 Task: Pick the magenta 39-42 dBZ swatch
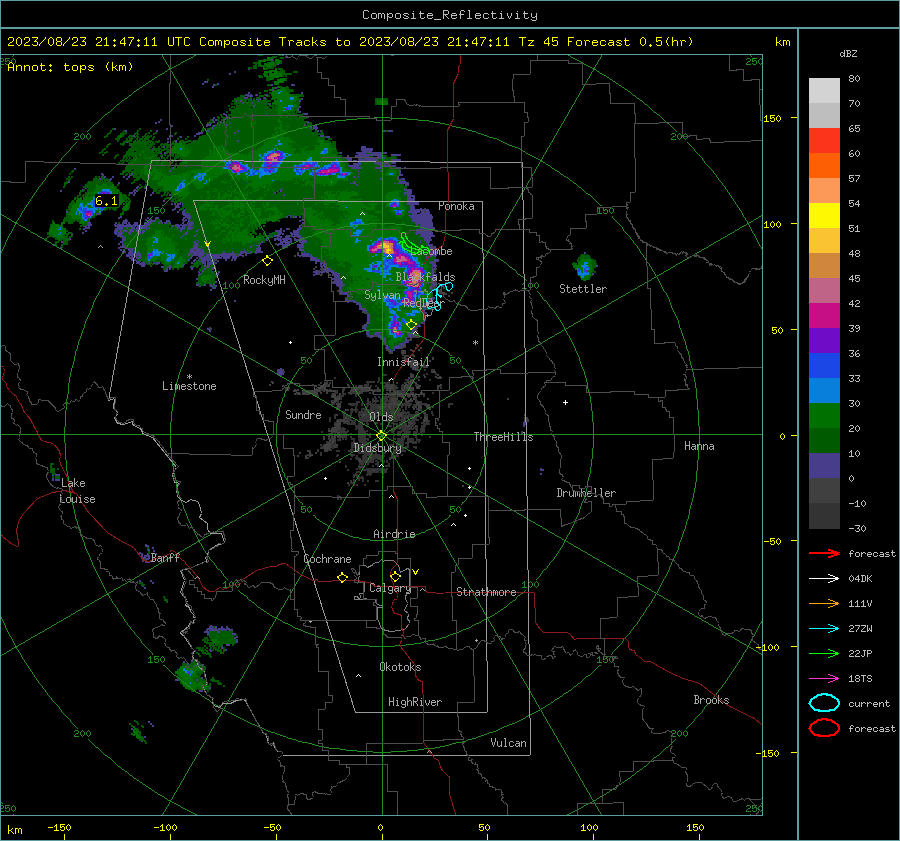[x=824, y=316]
